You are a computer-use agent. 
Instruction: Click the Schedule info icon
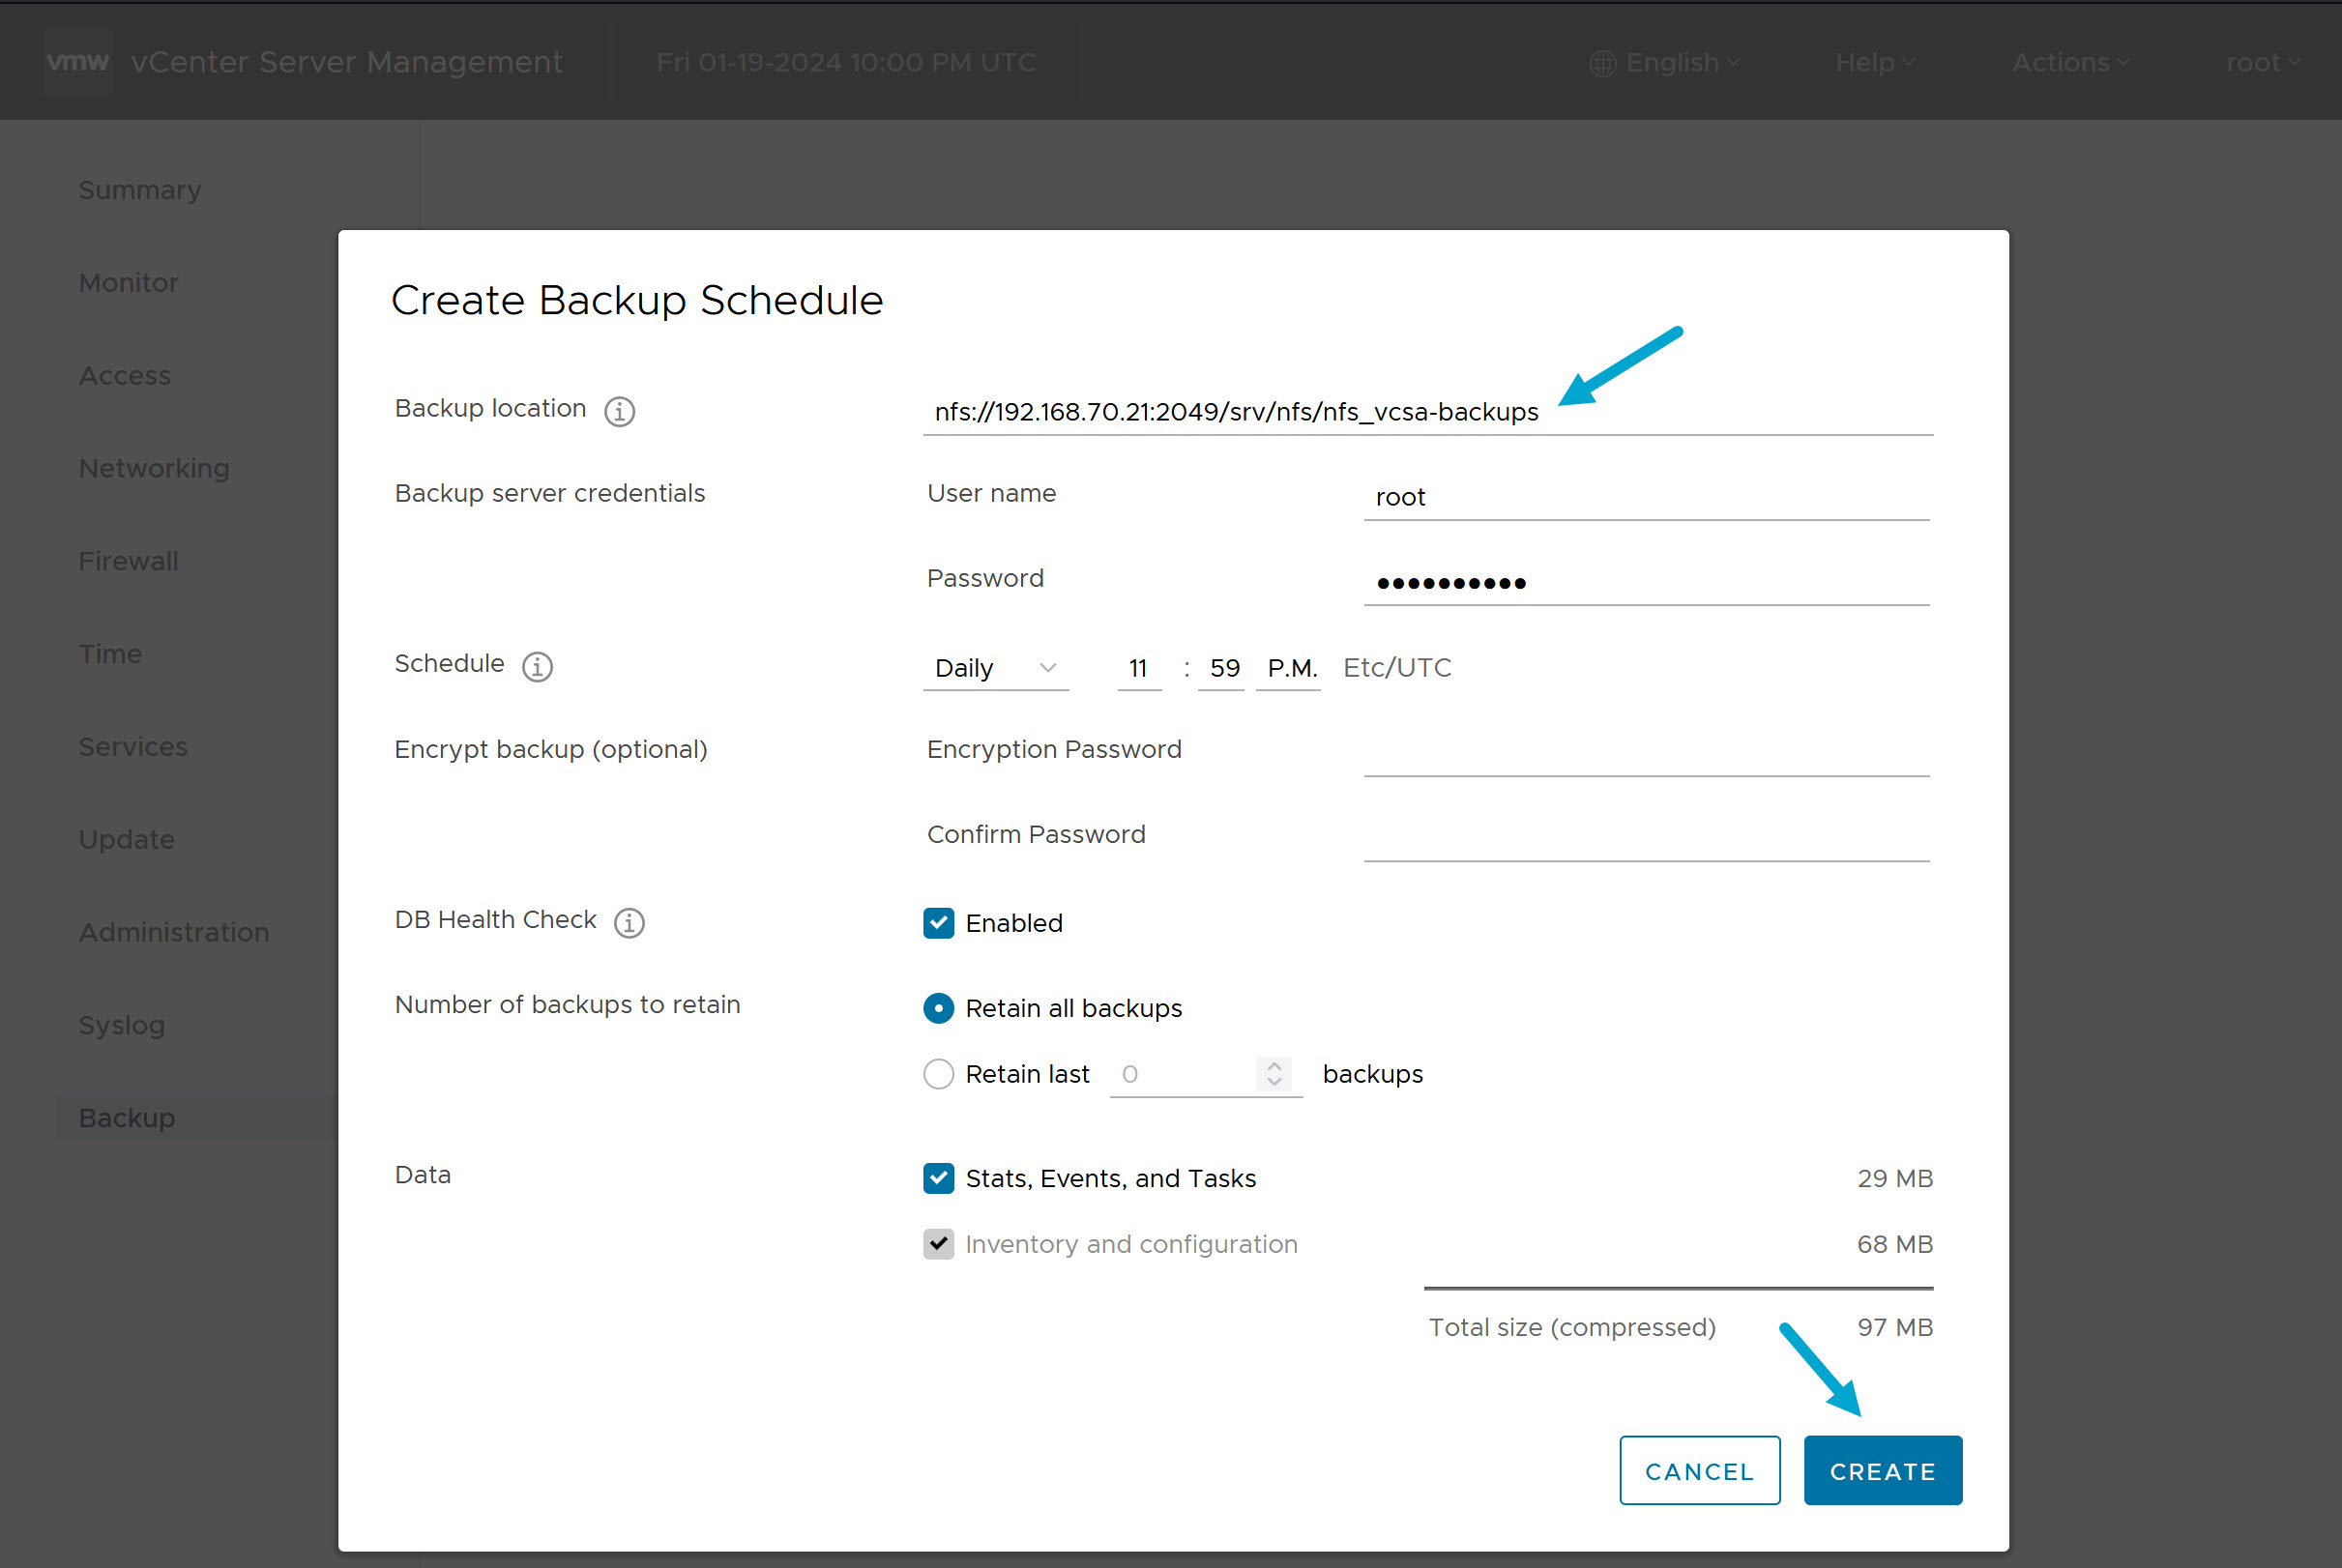click(537, 666)
